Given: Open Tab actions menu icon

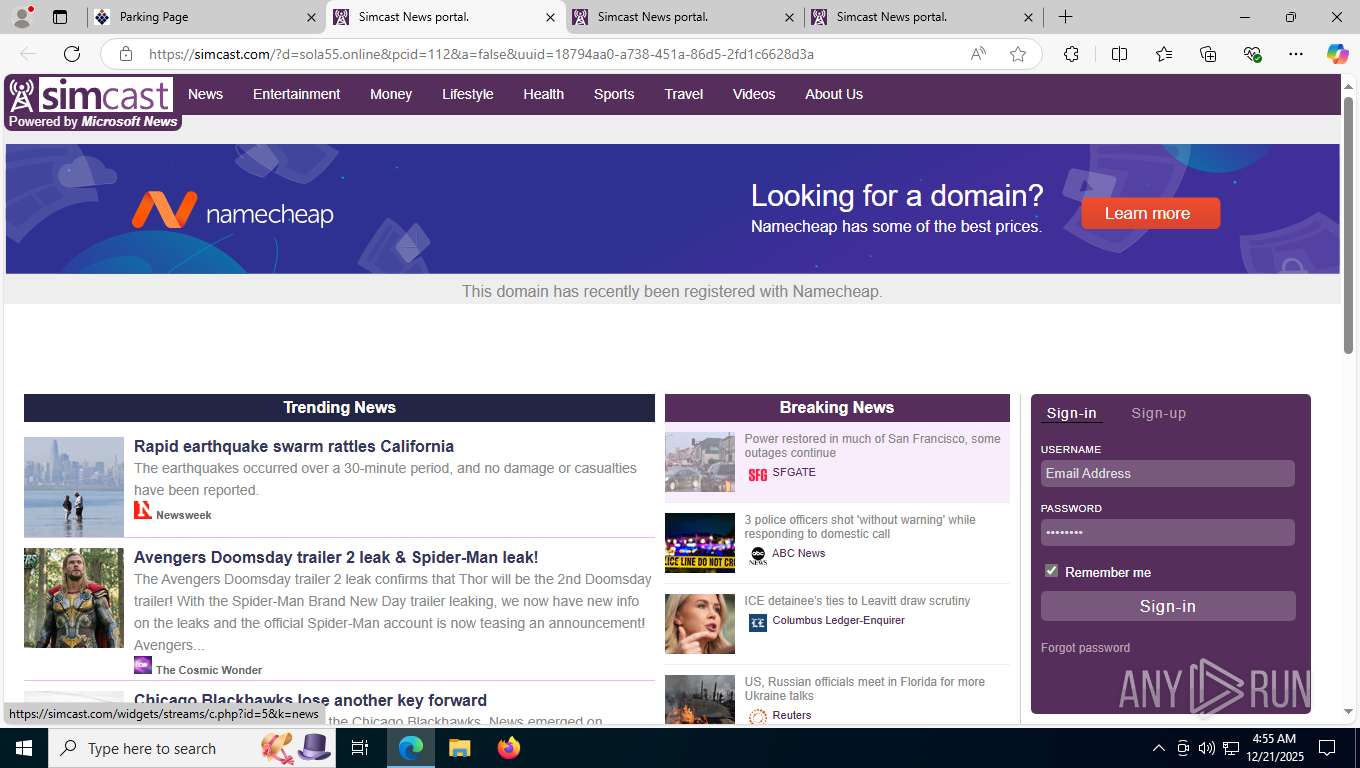Looking at the screenshot, I should (x=60, y=17).
